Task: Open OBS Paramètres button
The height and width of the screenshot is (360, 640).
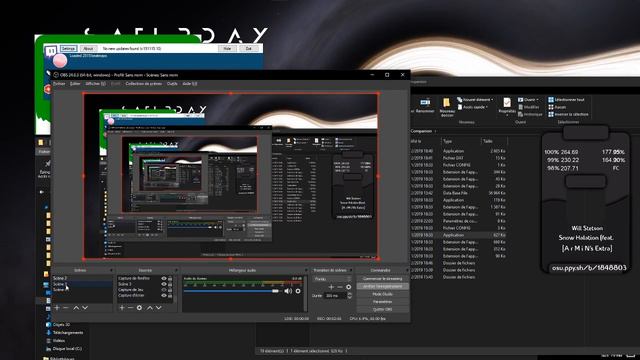Action: click(382, 302)
